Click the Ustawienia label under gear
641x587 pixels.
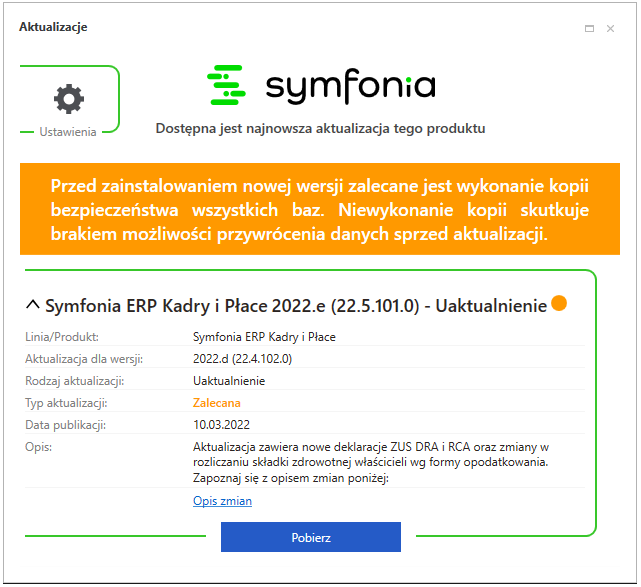(68, 132)
